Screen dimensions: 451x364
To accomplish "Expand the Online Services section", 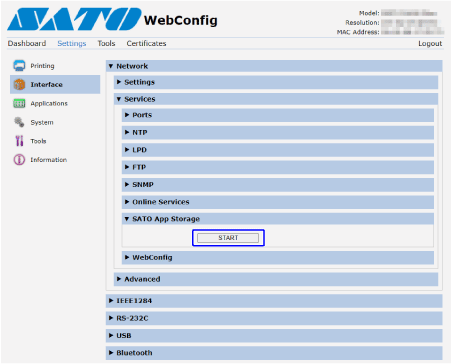I will coord(278,202).
